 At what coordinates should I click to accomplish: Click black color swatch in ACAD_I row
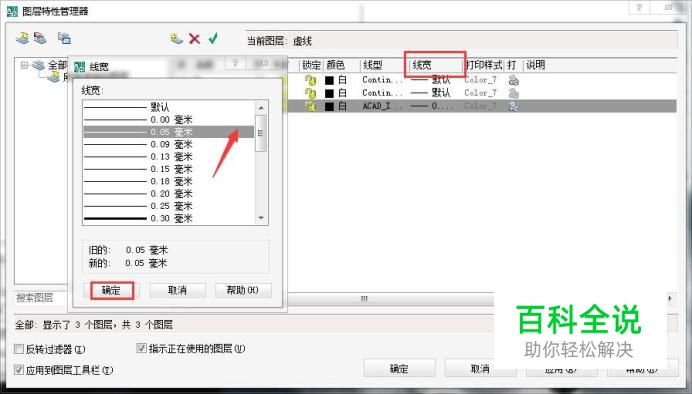click(x=329, y=106)
